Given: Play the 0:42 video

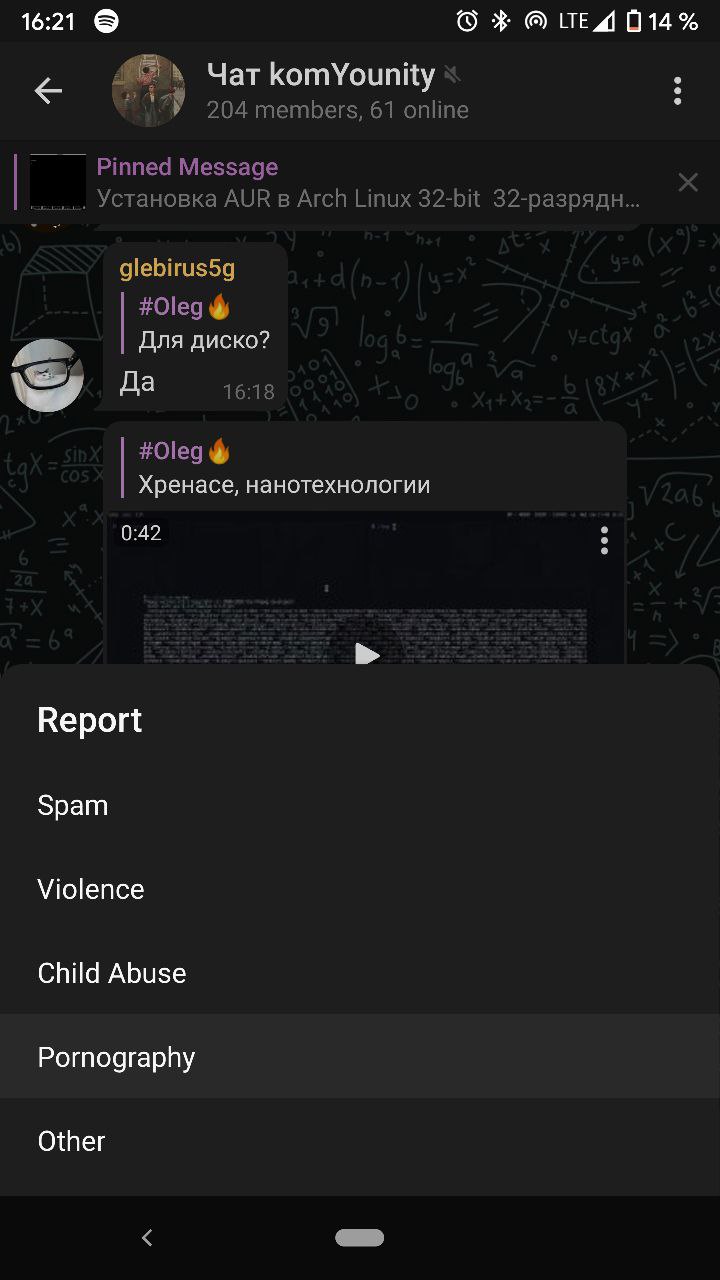Looking at the screenshot, I should [x=367, y=655].
